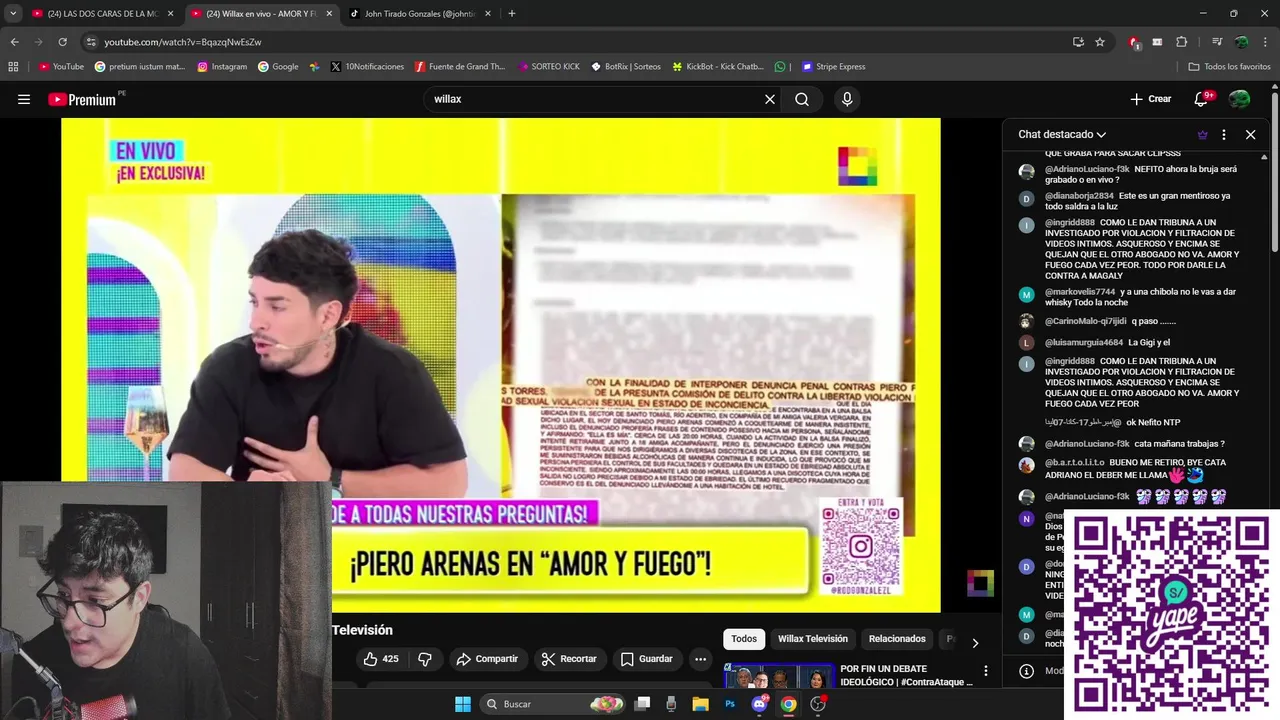This screenshot has width=1280, height=720.
Task: Switch to John Tirado Gonzales TikTok tab
Action: (420, 14)
